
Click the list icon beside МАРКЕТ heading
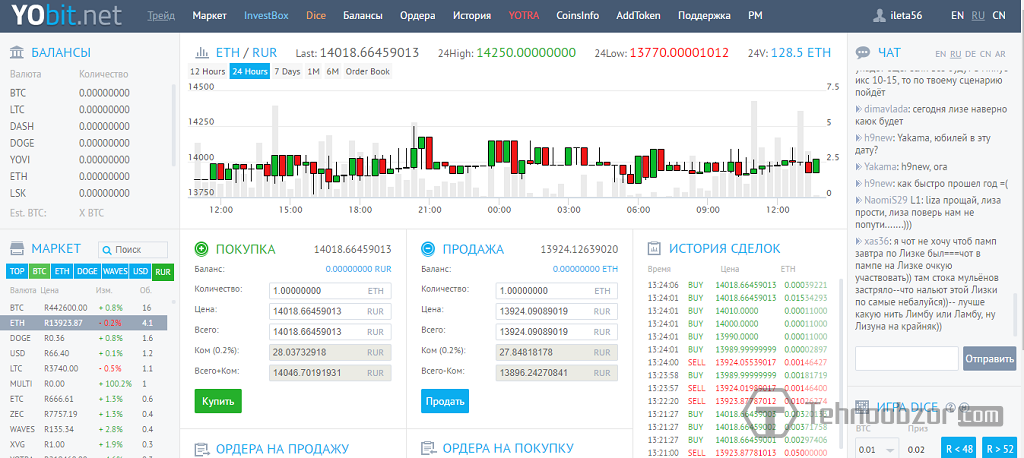pos(18,249)
